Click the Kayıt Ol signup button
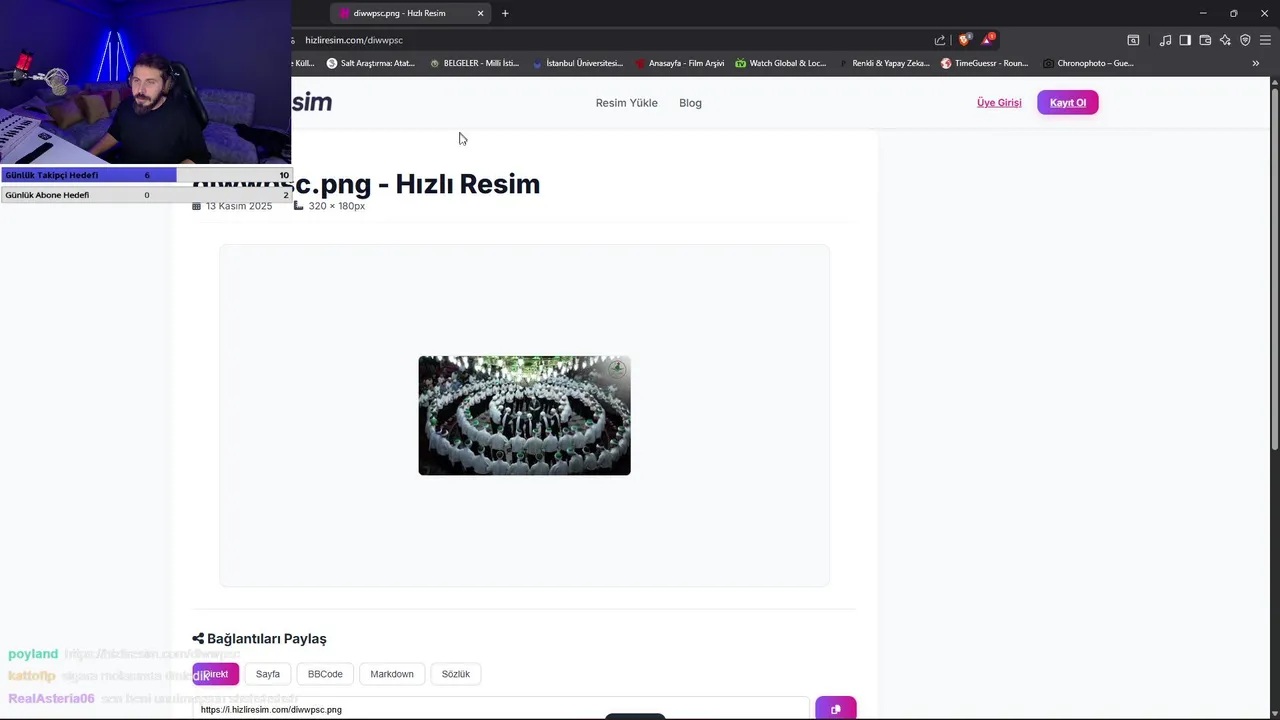 (1068, 102)
